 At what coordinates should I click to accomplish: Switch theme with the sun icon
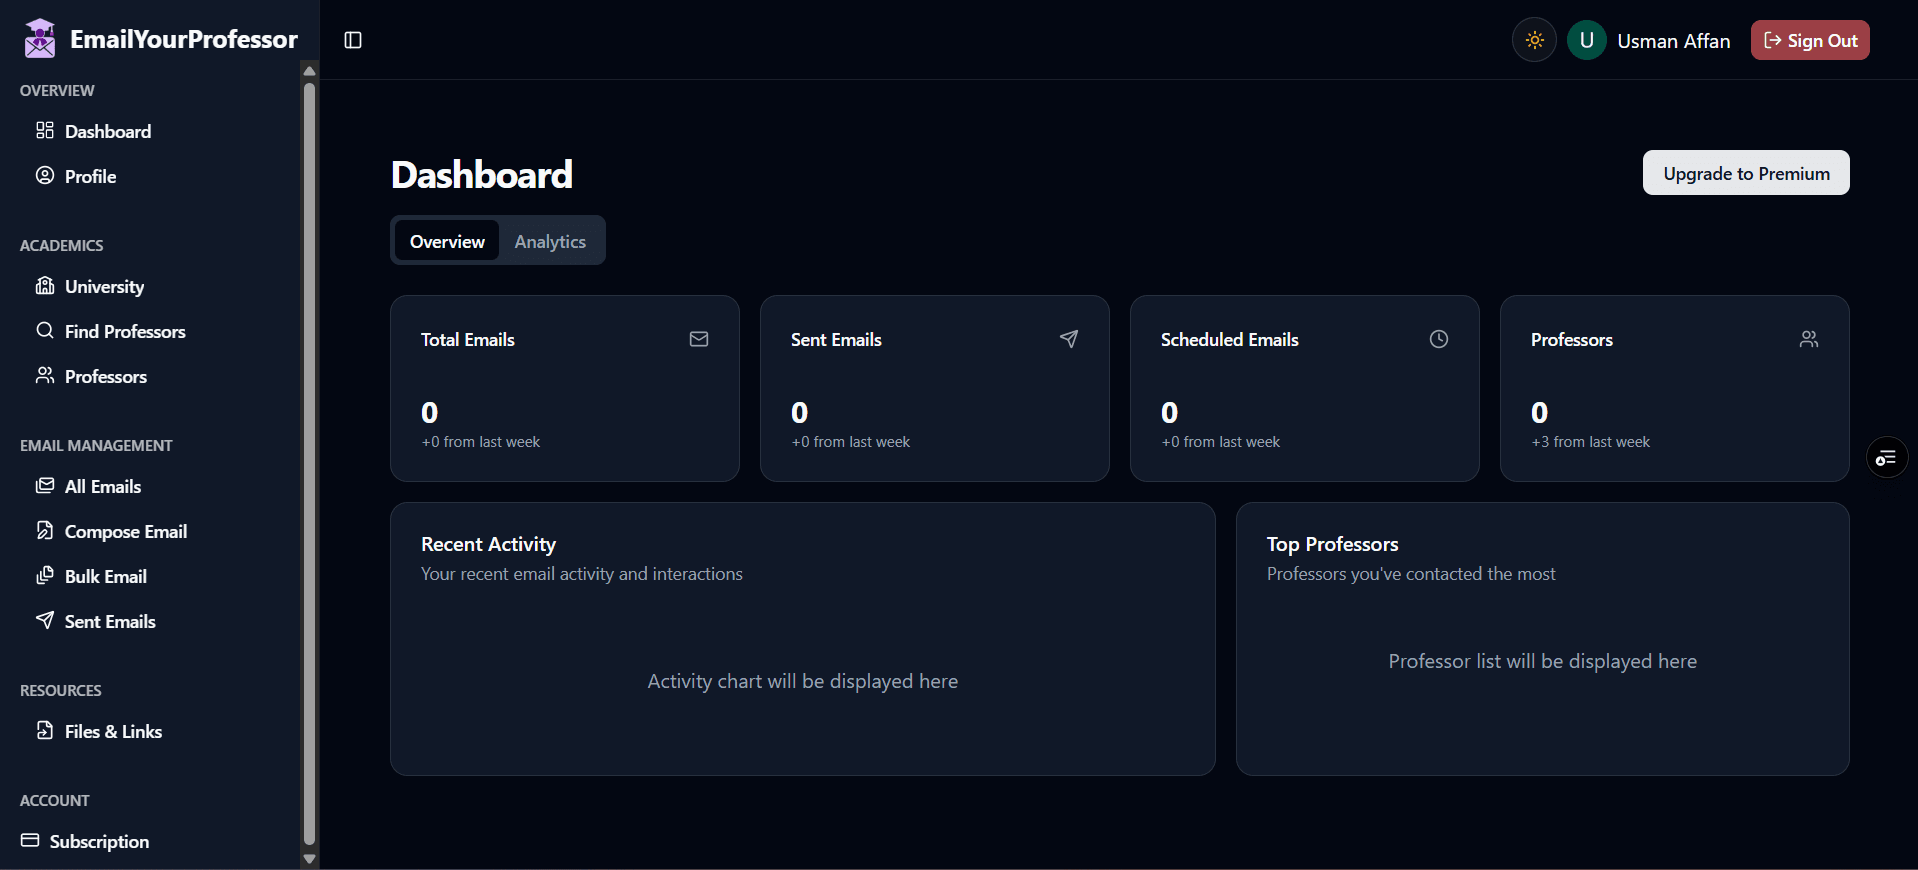(1534, 41)
